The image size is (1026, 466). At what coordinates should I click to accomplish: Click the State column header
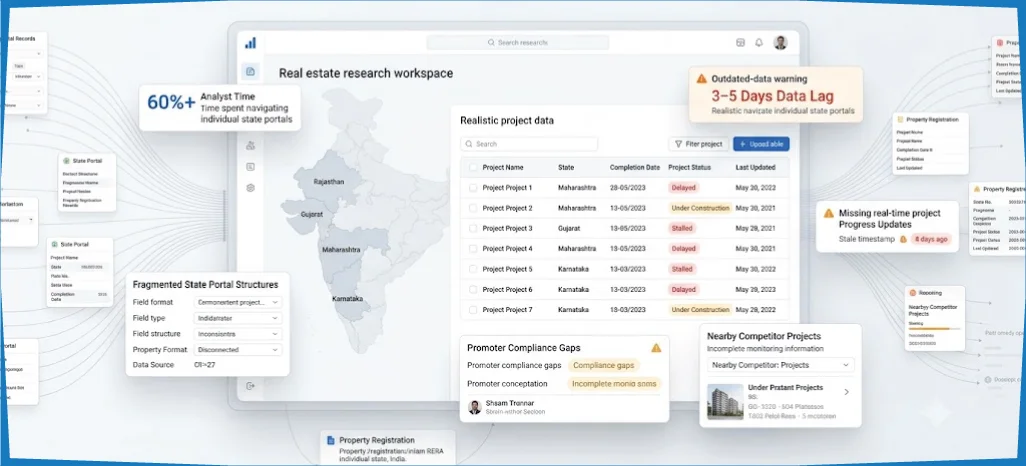click(x=566, y=168)
